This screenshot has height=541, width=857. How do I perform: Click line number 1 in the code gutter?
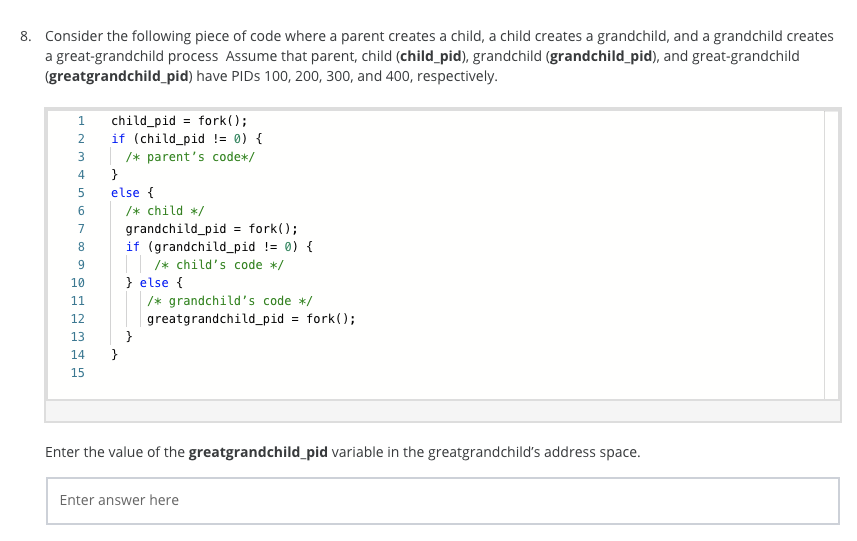[x=80, y=120]
